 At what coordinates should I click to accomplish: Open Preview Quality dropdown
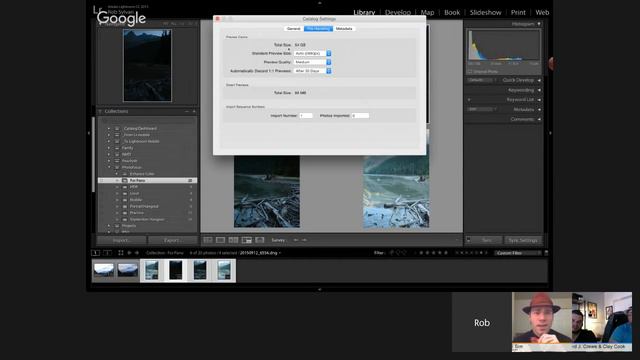(313, 62)
